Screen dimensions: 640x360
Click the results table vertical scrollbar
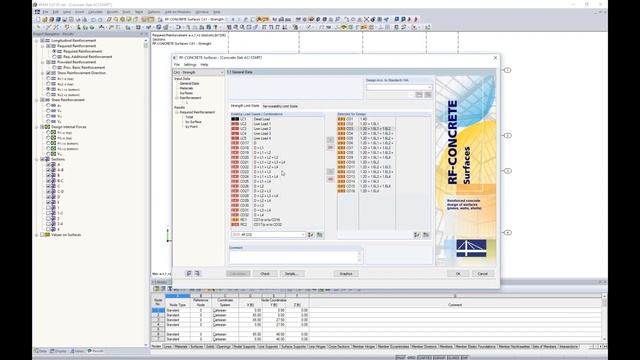(x=604, y=318)
